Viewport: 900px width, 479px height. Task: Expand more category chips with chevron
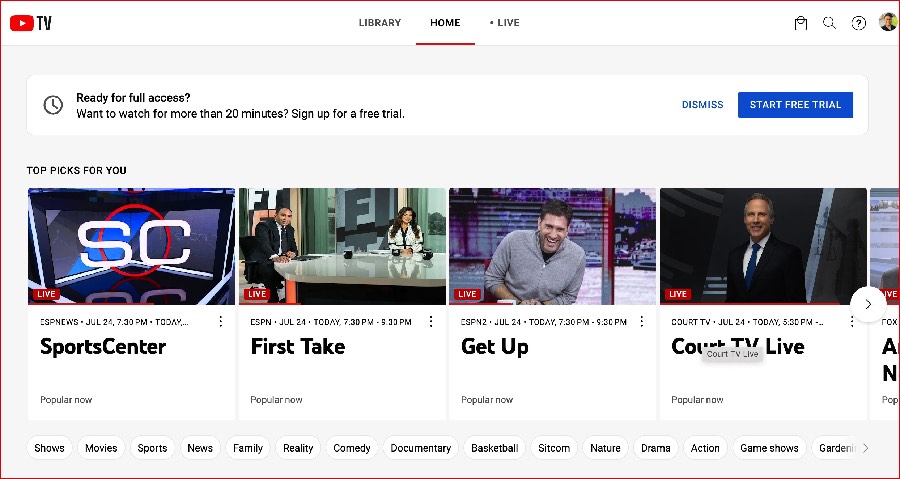(866, 448)
